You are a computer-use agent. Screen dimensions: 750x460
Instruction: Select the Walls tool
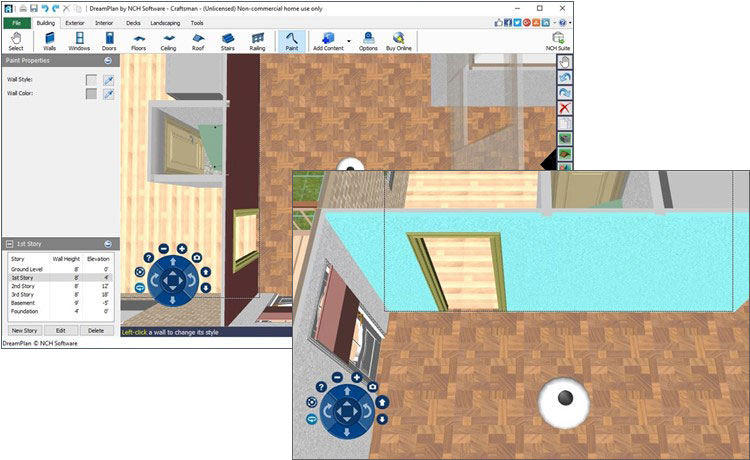tap(50, 40)
